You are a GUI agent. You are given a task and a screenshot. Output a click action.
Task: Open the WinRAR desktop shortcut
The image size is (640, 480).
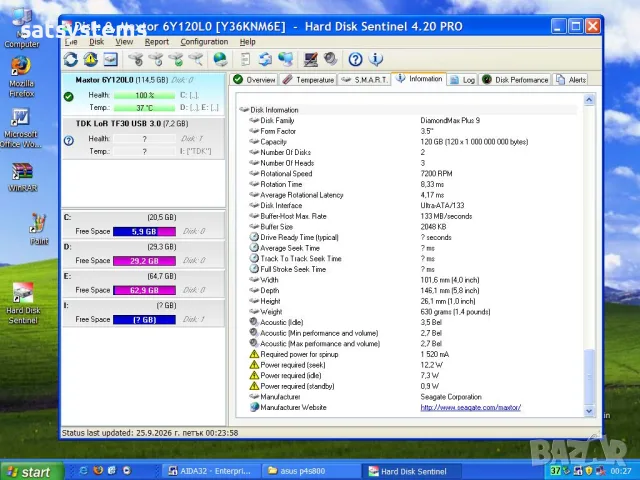[x=22, y=177]
